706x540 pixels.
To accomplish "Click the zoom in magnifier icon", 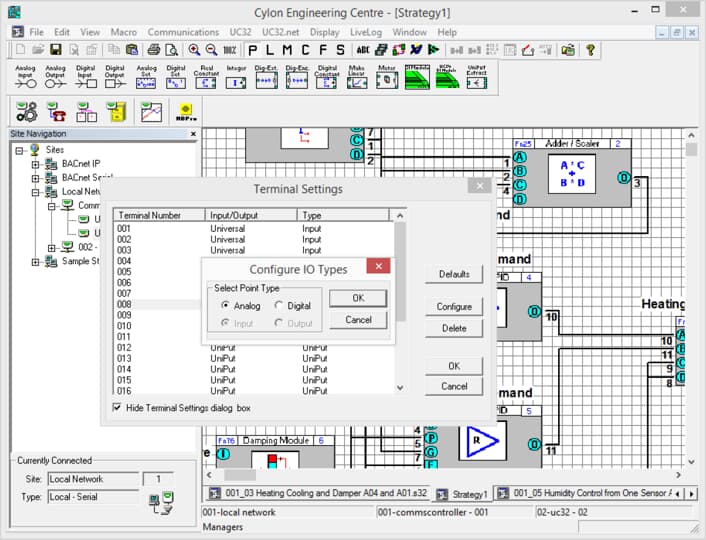I will tap(193, 49).
